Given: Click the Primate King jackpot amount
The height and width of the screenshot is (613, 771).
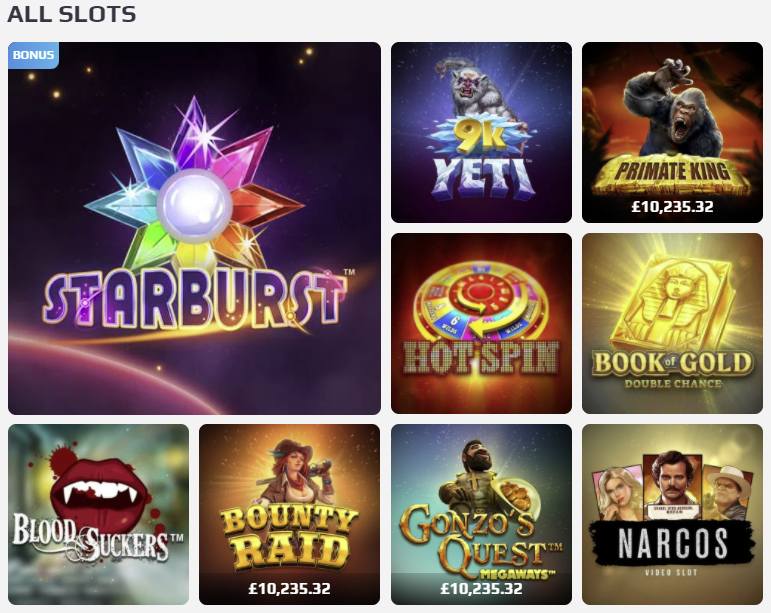Looking at the screenshot, I should point(672,206).
